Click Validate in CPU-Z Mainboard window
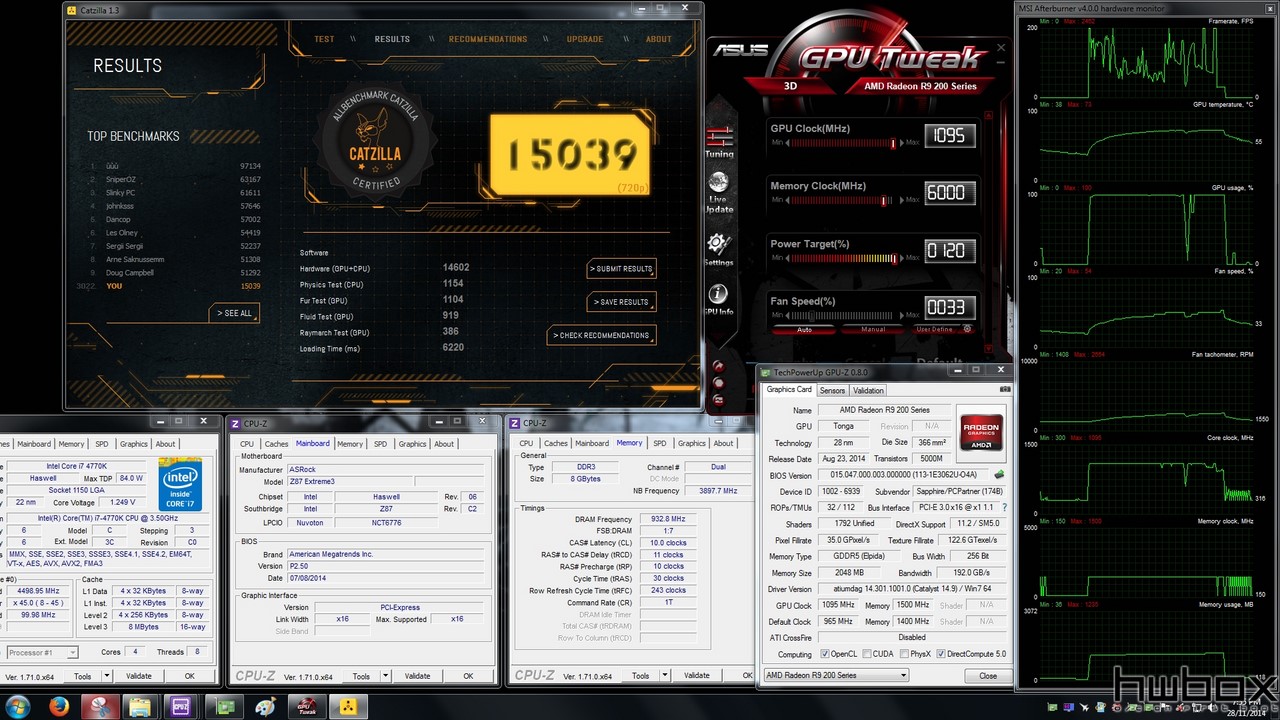 pyautogui.click(x=417, y=676)
